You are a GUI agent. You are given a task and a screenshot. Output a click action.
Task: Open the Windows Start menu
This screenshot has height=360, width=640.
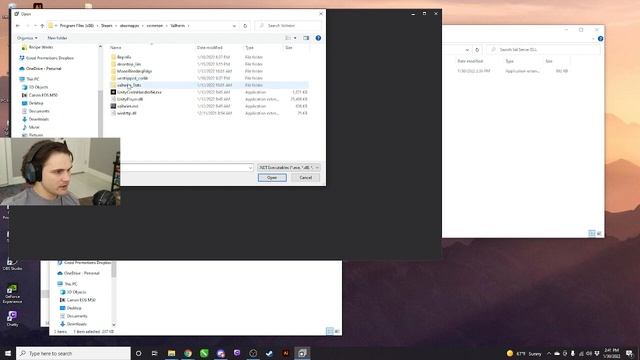click(8, 353)
